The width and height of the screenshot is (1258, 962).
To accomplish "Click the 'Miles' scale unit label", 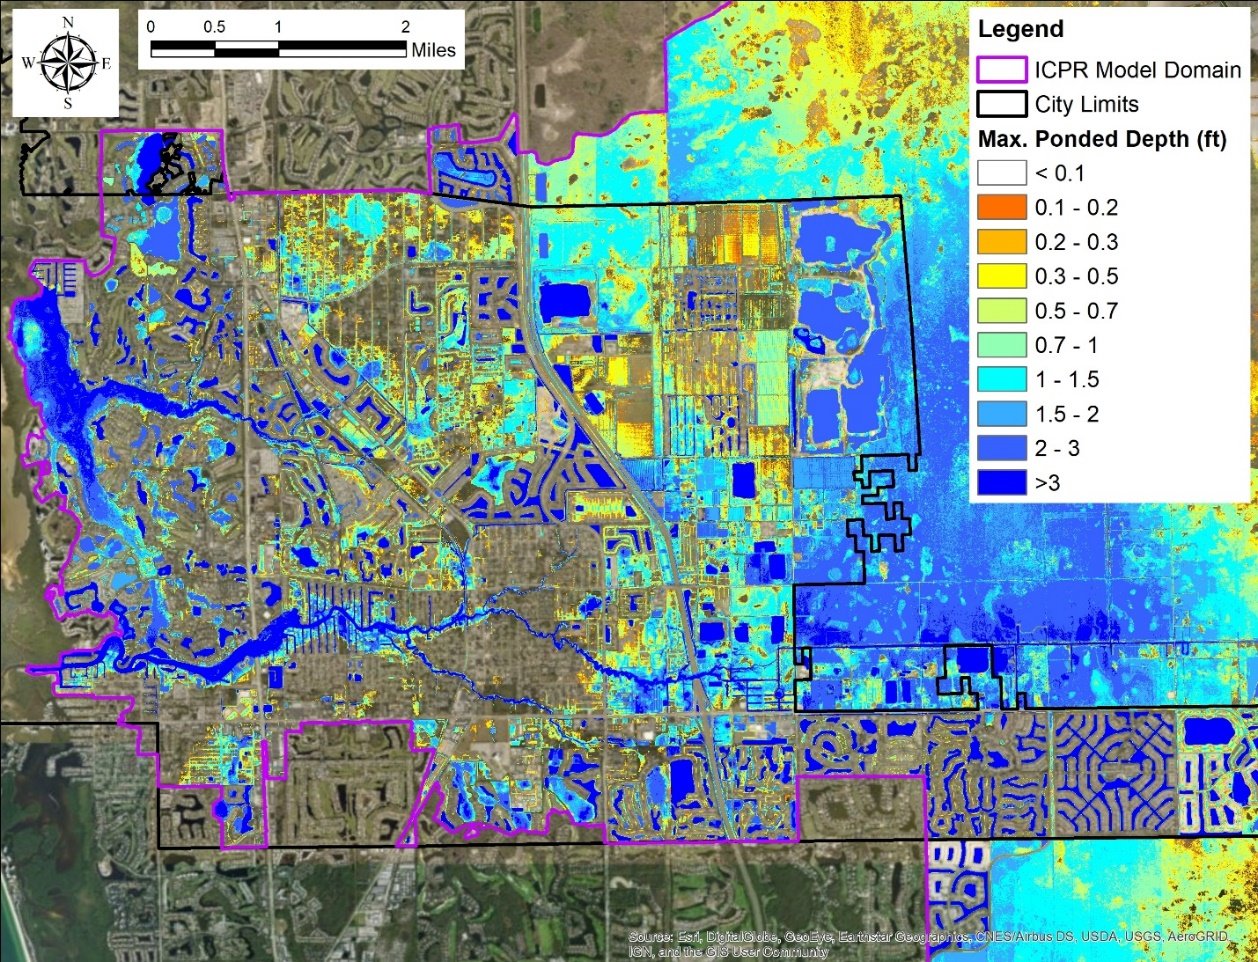I will tap(433, 49).
